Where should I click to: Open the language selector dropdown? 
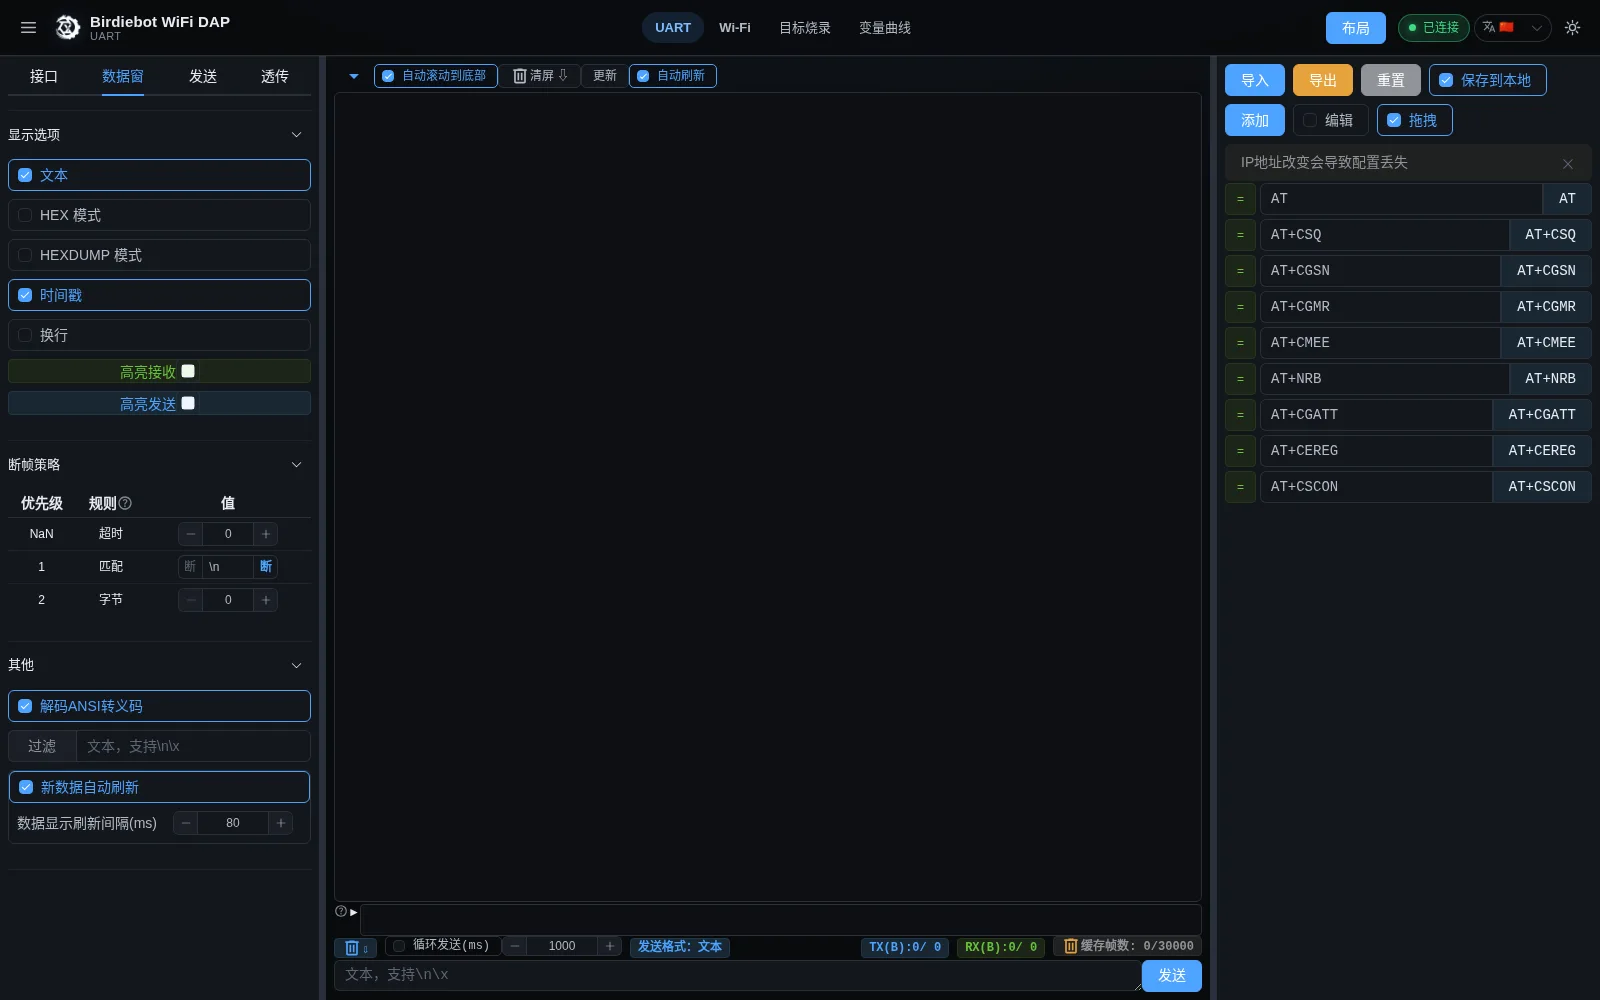point(1513,28)
